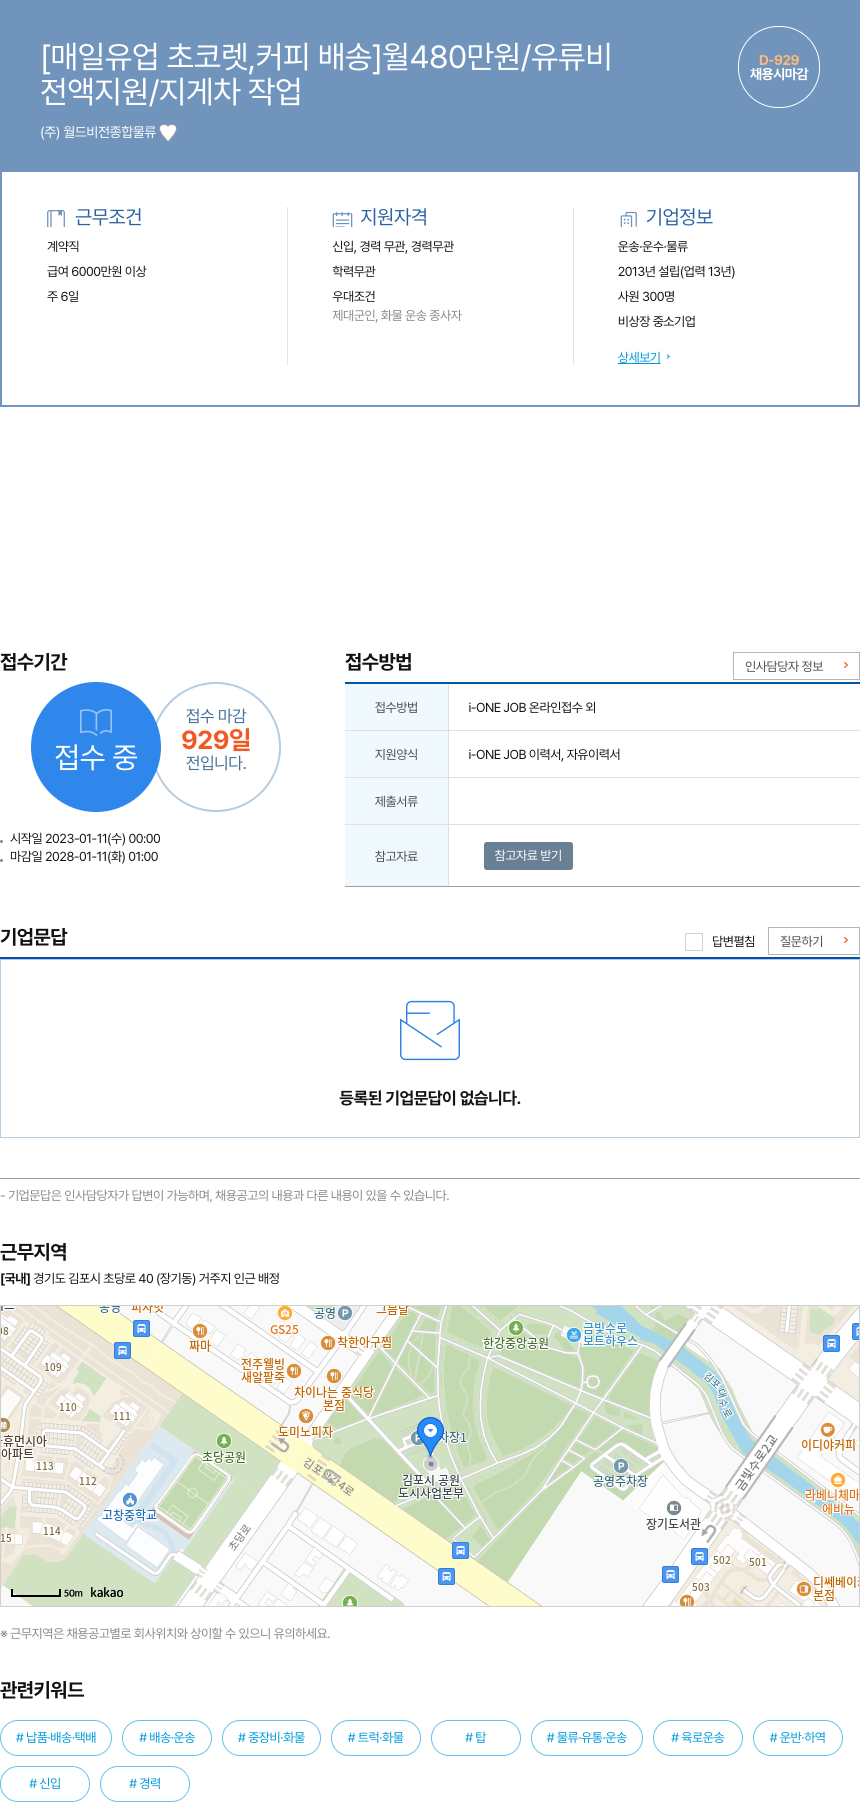Click the 한강중앙공원 park icon

516,1328
